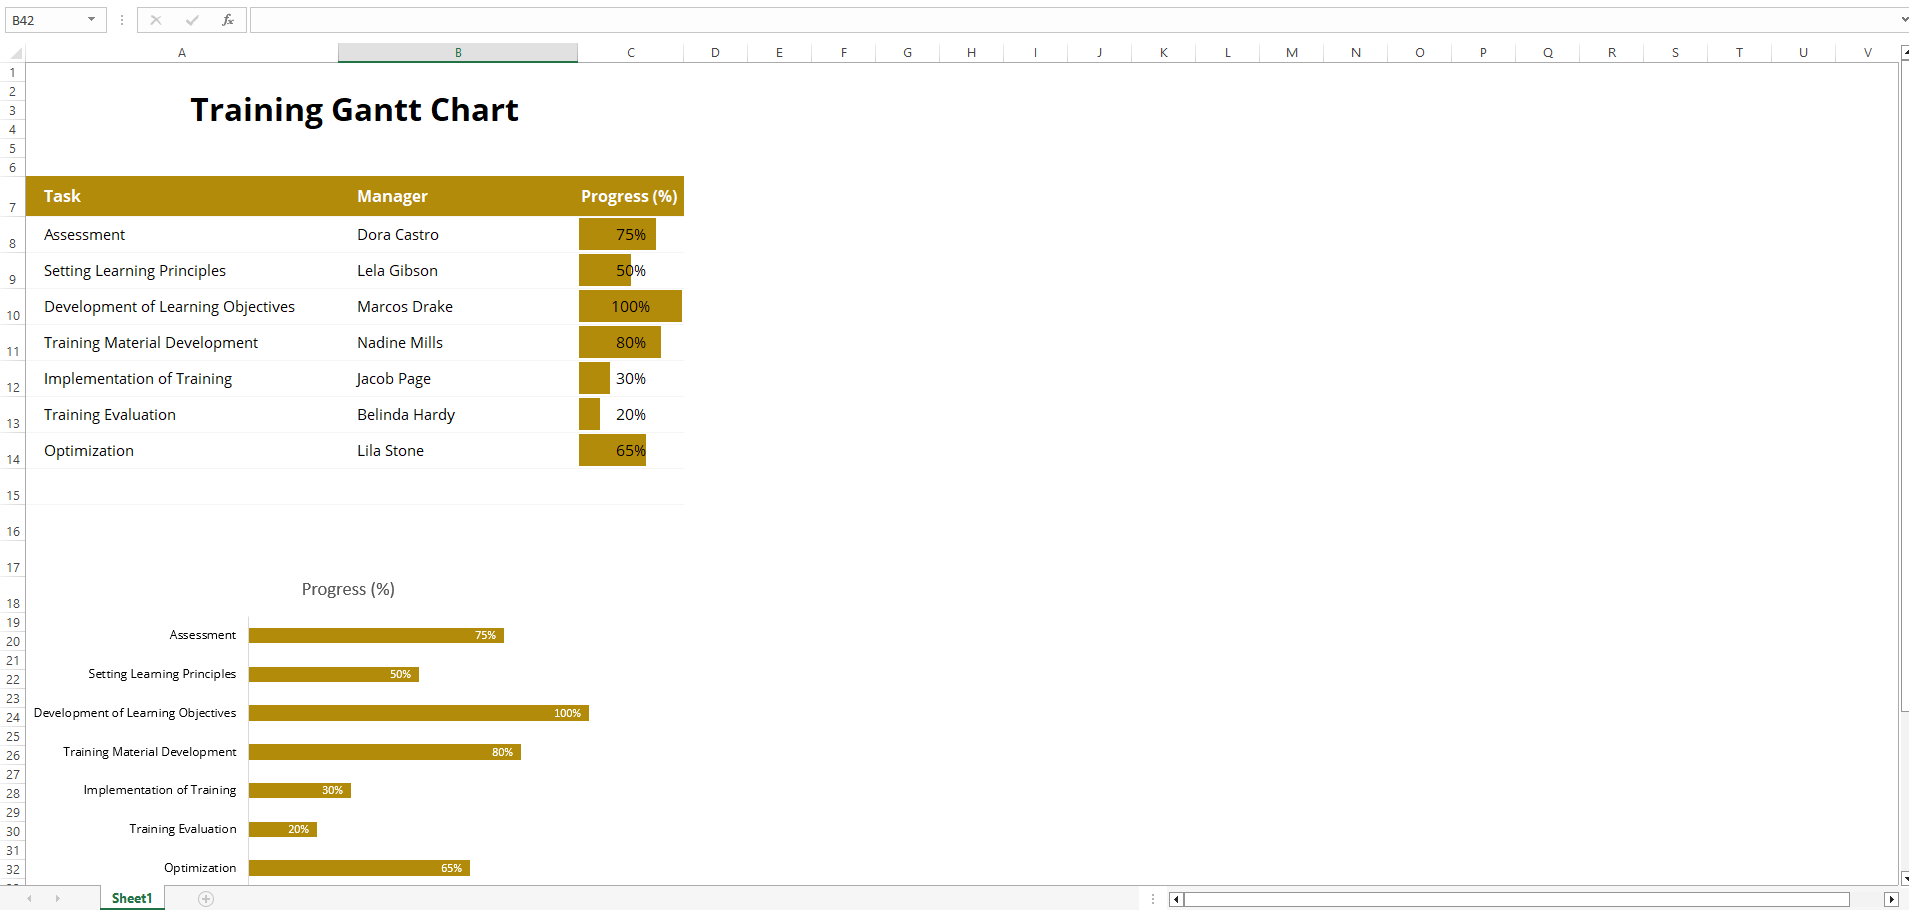Select row 15 header
This screenshot has width=1909, height=910.
pyautogui.click(x=13, y=487)
